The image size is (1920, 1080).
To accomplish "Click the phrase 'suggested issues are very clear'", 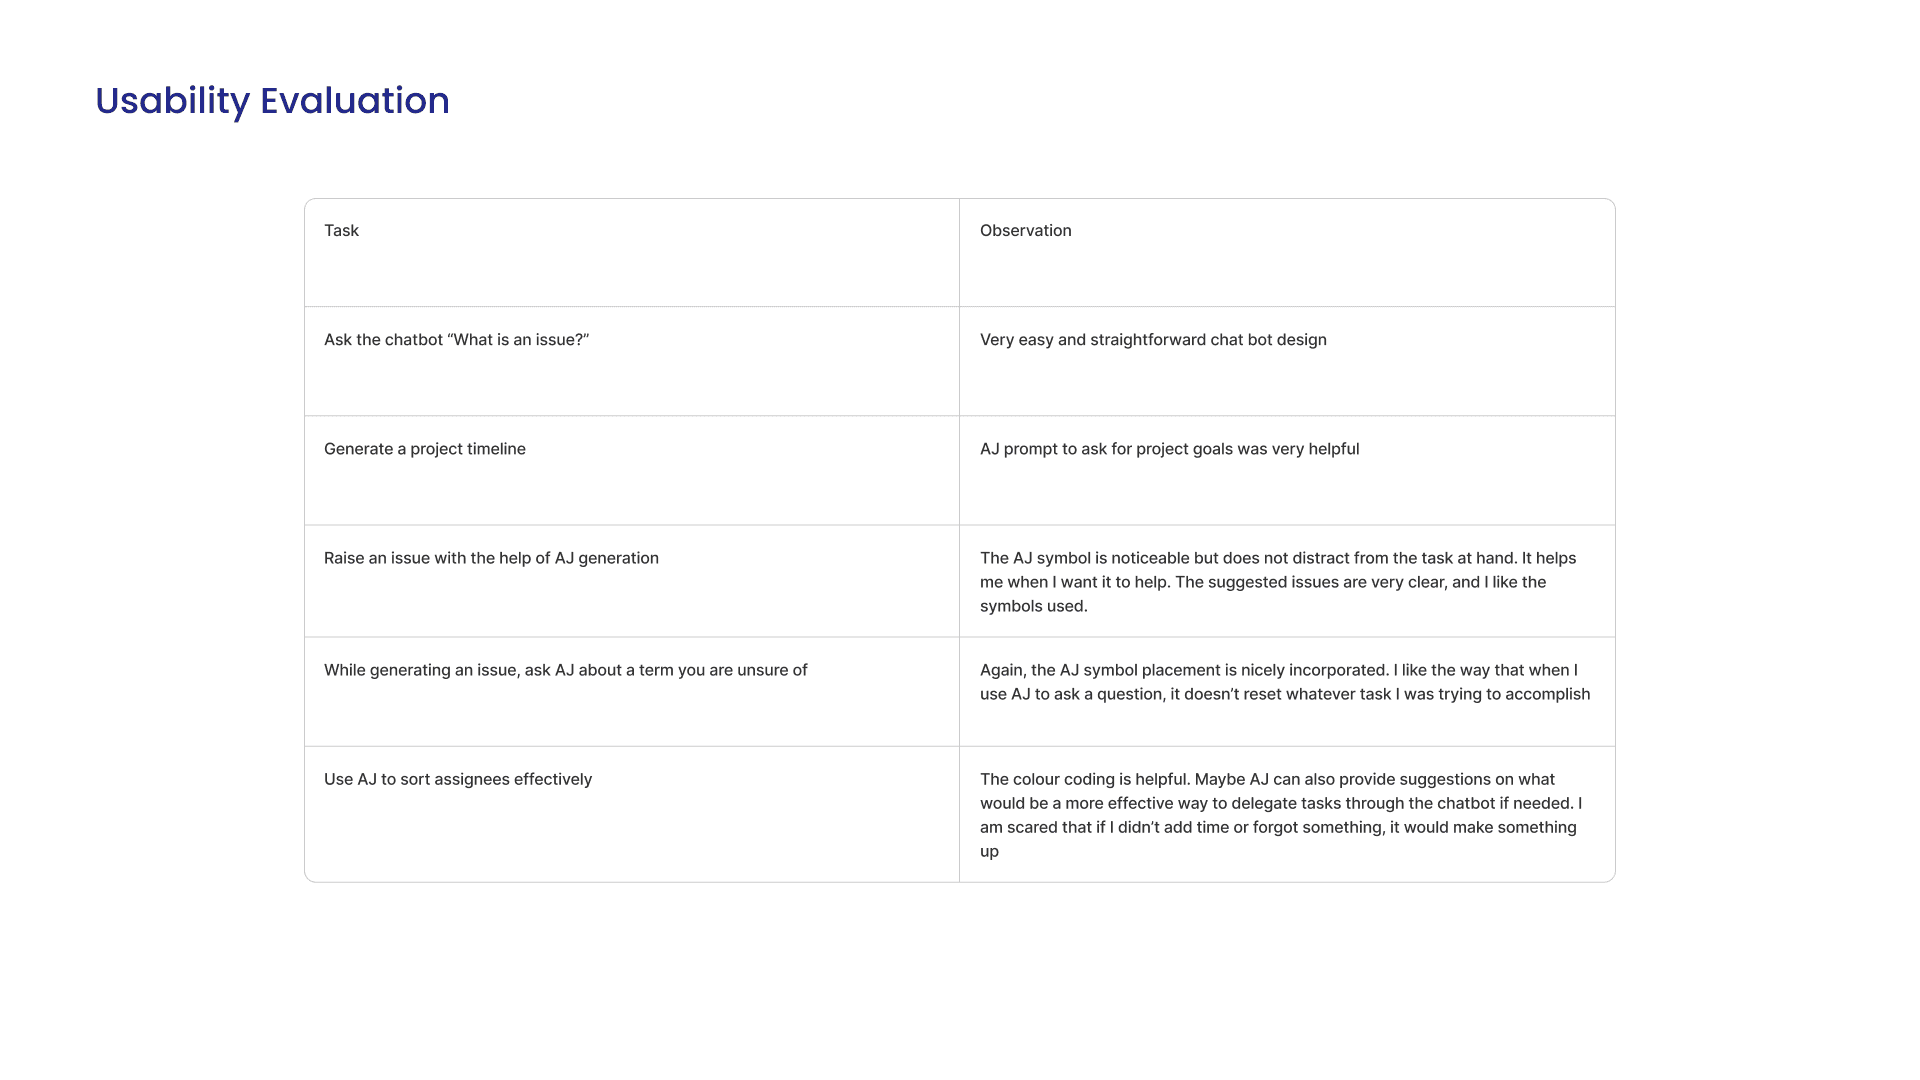I will pos(1328,582).
